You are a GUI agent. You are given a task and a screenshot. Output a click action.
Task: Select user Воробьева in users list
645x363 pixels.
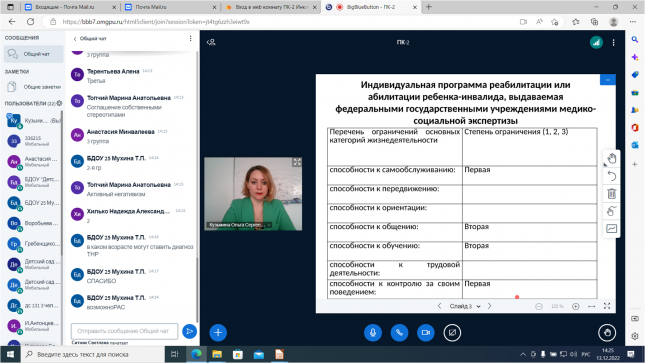[34, 223]
